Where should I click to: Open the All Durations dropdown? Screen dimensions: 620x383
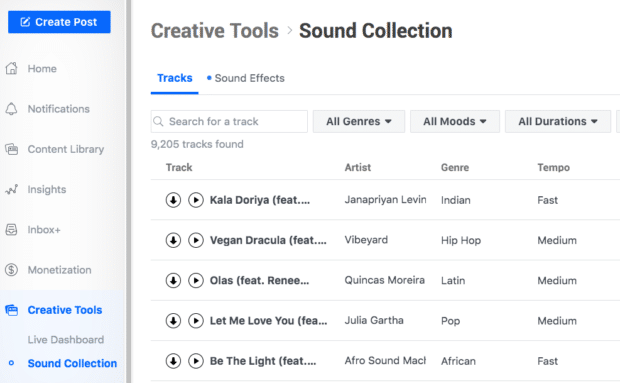click(x=558, y=121)
